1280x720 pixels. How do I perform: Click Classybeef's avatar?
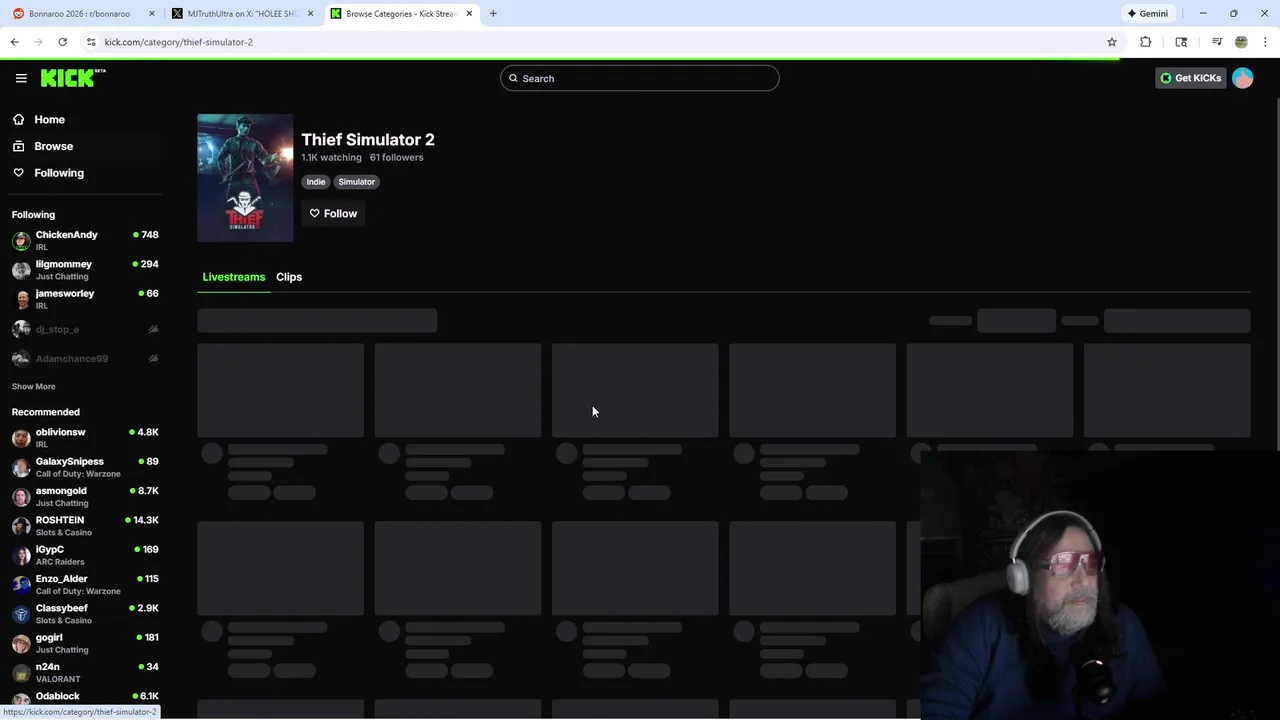21,614
